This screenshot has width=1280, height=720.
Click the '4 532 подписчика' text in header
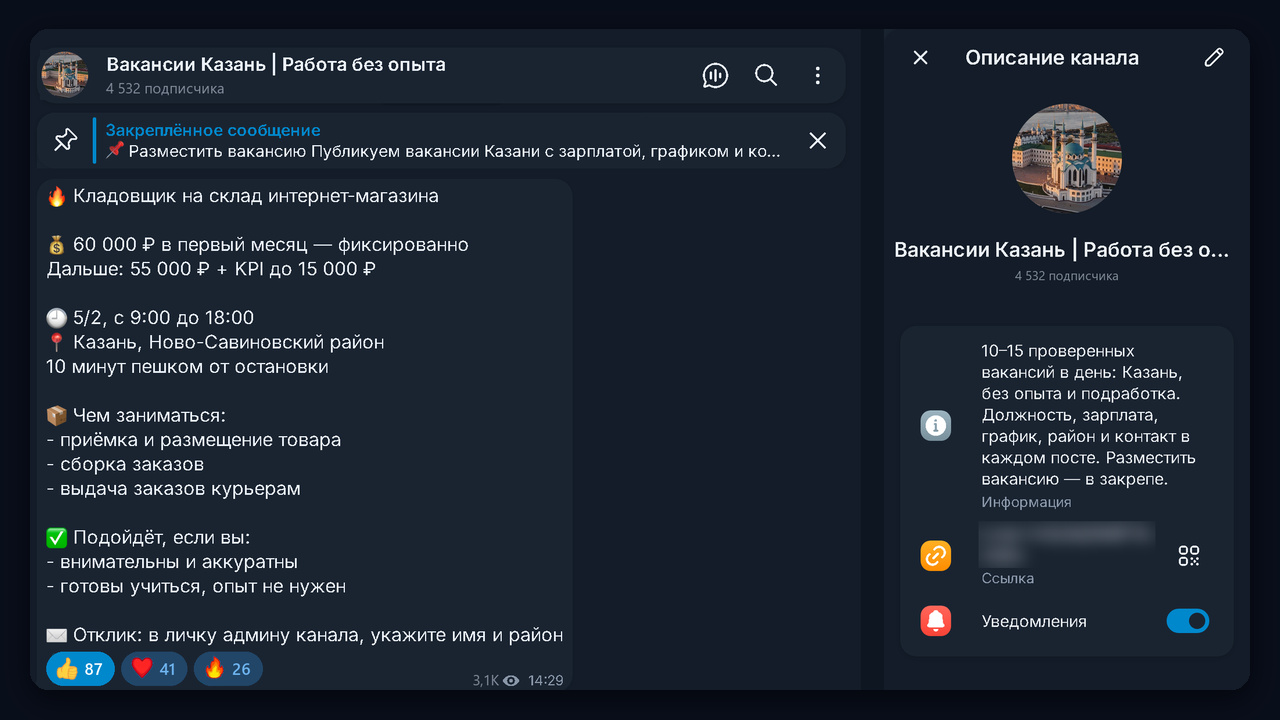(x=165, y=89)
